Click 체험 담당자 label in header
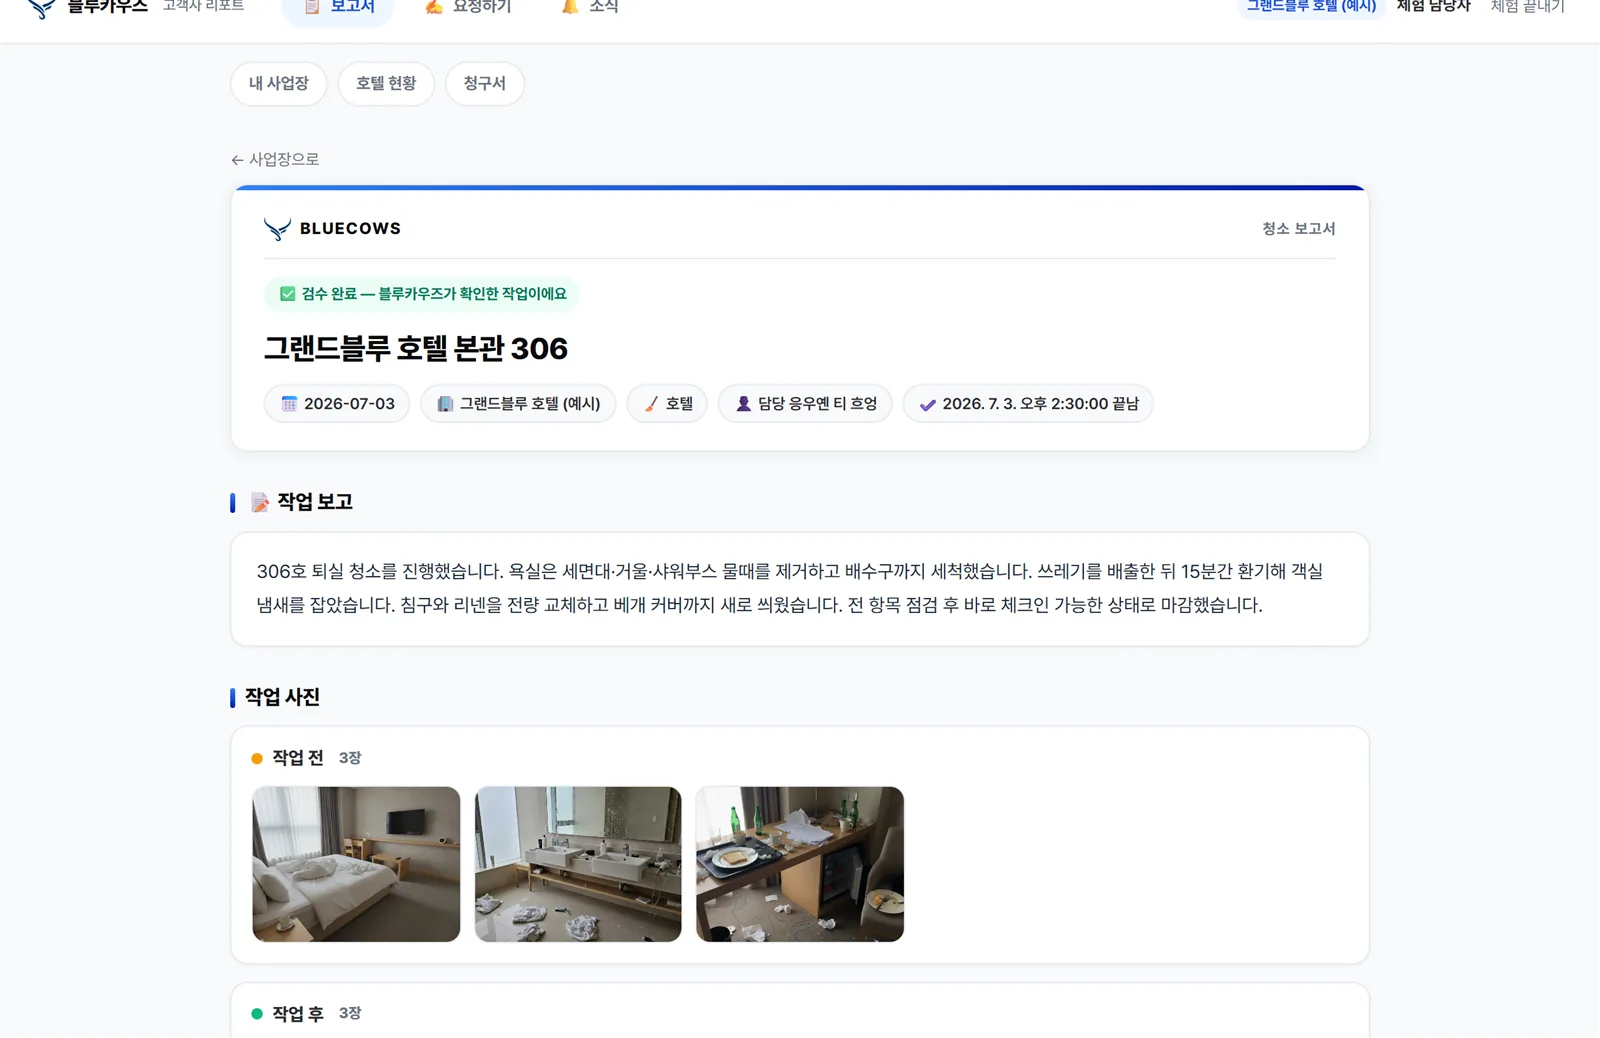The image size is (1600, 1038). click(1433, 7)
